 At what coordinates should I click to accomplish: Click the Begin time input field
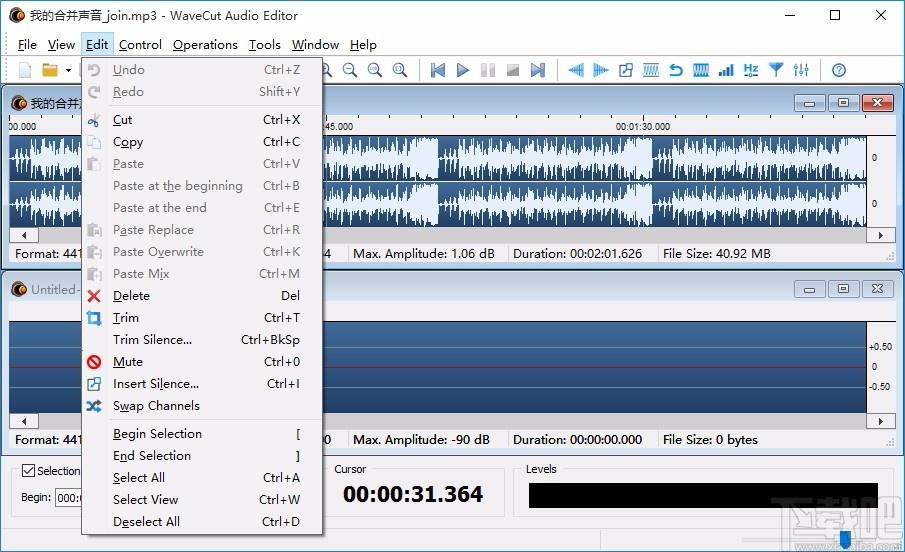tap(69, 497)
